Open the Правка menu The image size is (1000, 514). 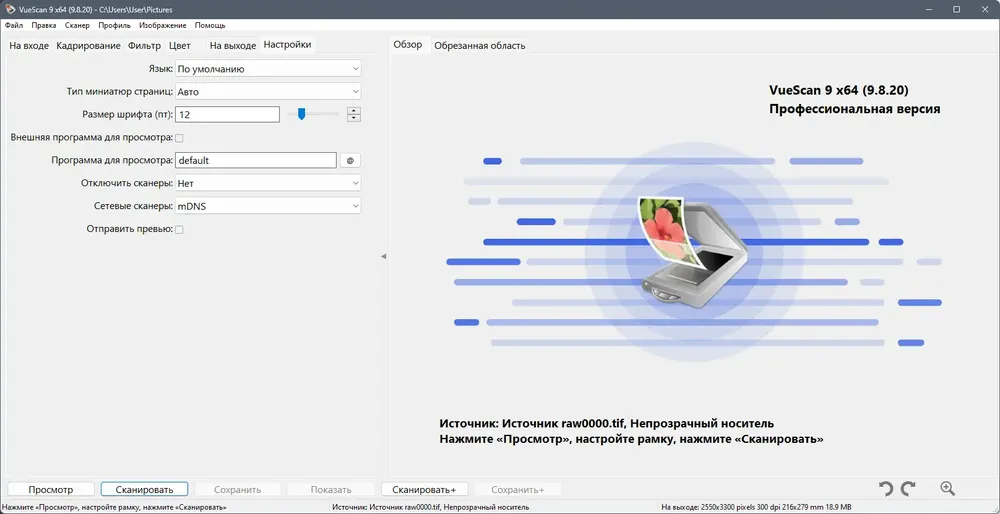[x=44, y=26]
